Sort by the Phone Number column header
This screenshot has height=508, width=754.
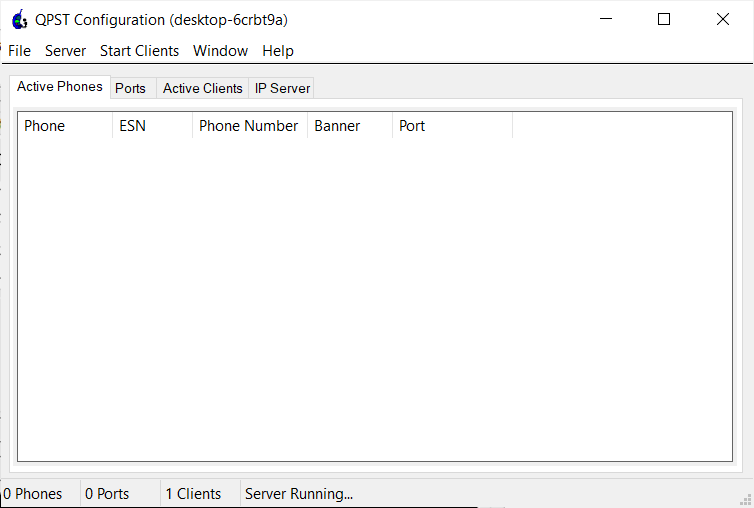click(250, 126)
